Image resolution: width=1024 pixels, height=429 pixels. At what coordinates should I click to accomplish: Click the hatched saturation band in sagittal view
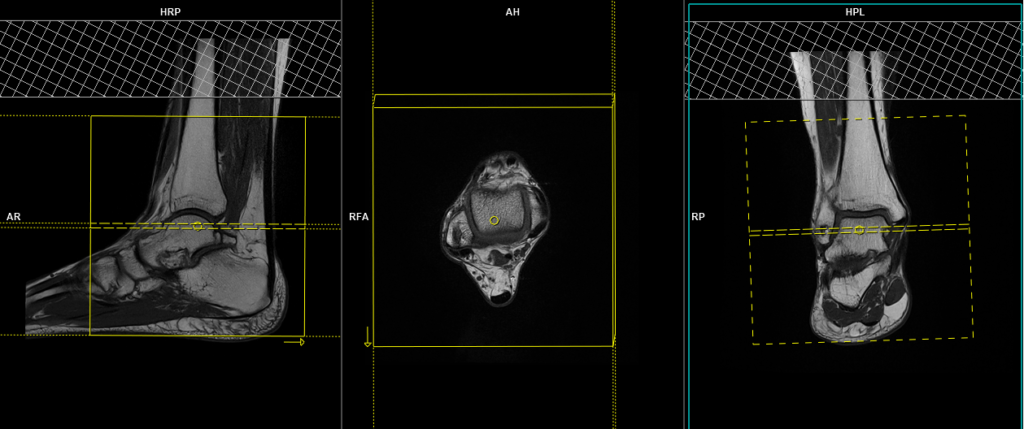tap(170, 59)
